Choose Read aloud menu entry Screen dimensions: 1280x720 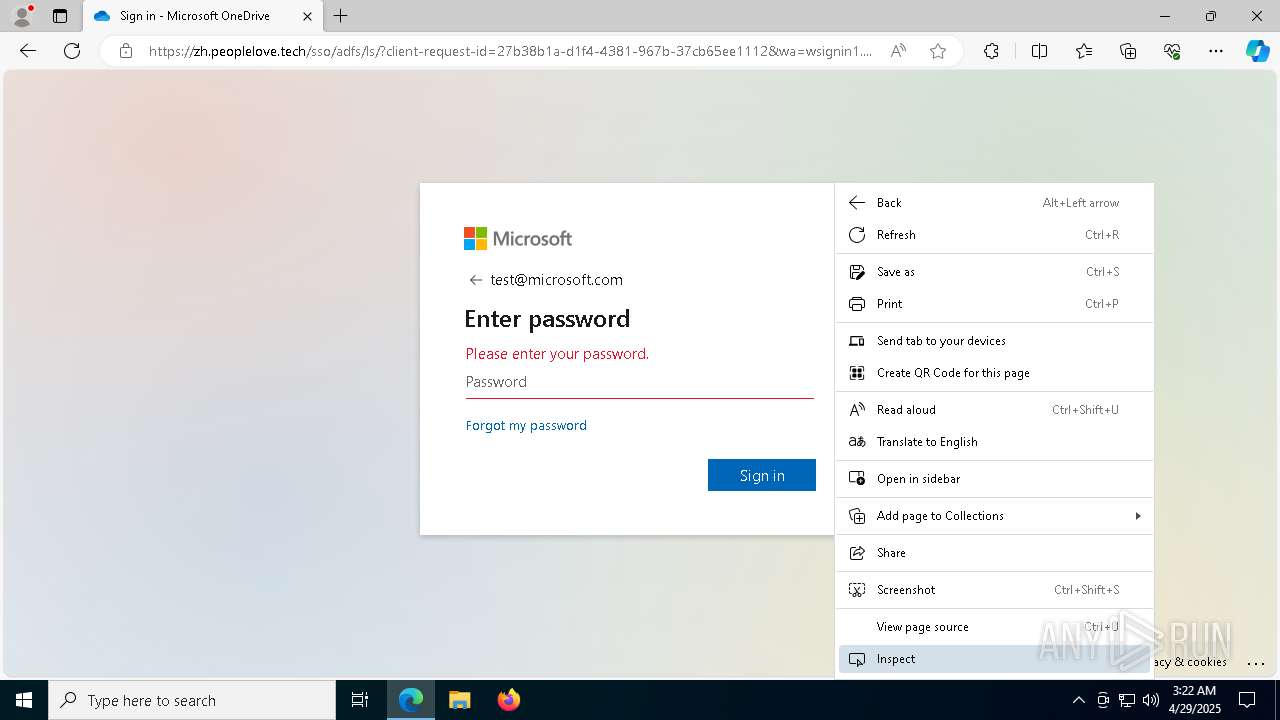[994, 409]
